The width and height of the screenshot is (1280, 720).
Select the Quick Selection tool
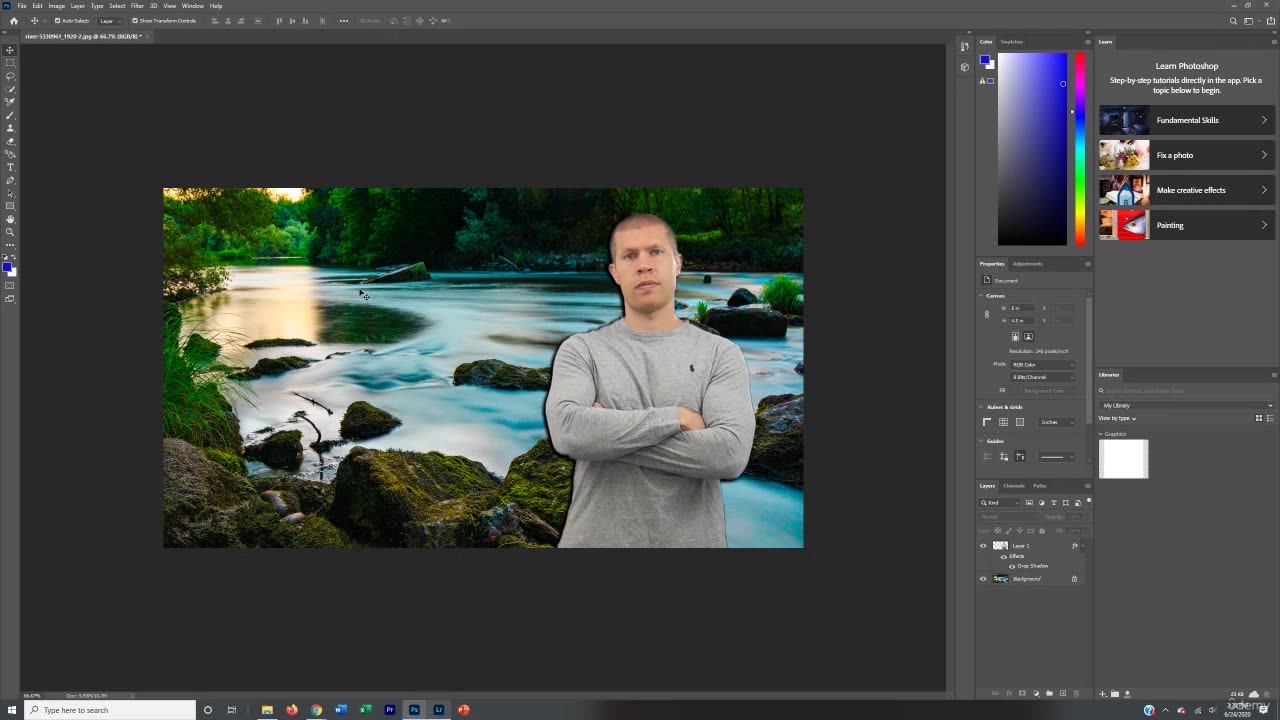(x=9, y=89)
